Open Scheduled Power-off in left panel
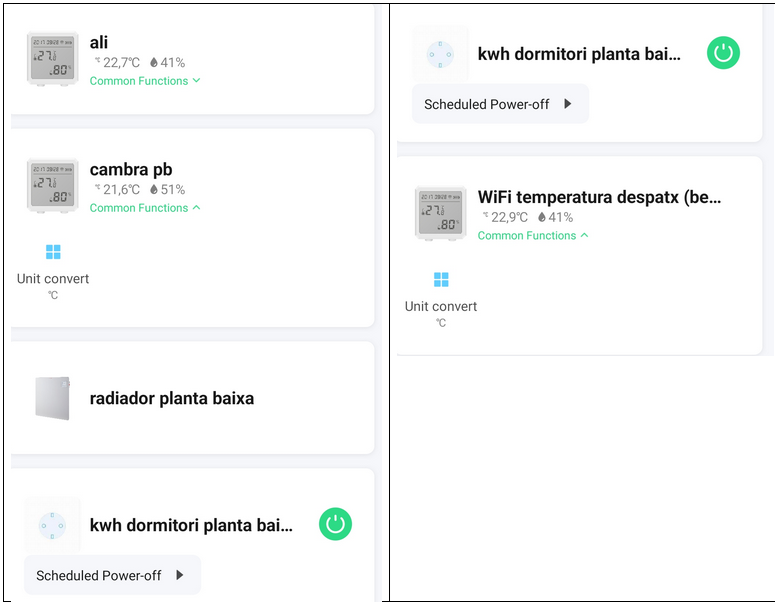Image resolution: width=775 pixels, height=616 pixels. [x=111, y=575]
